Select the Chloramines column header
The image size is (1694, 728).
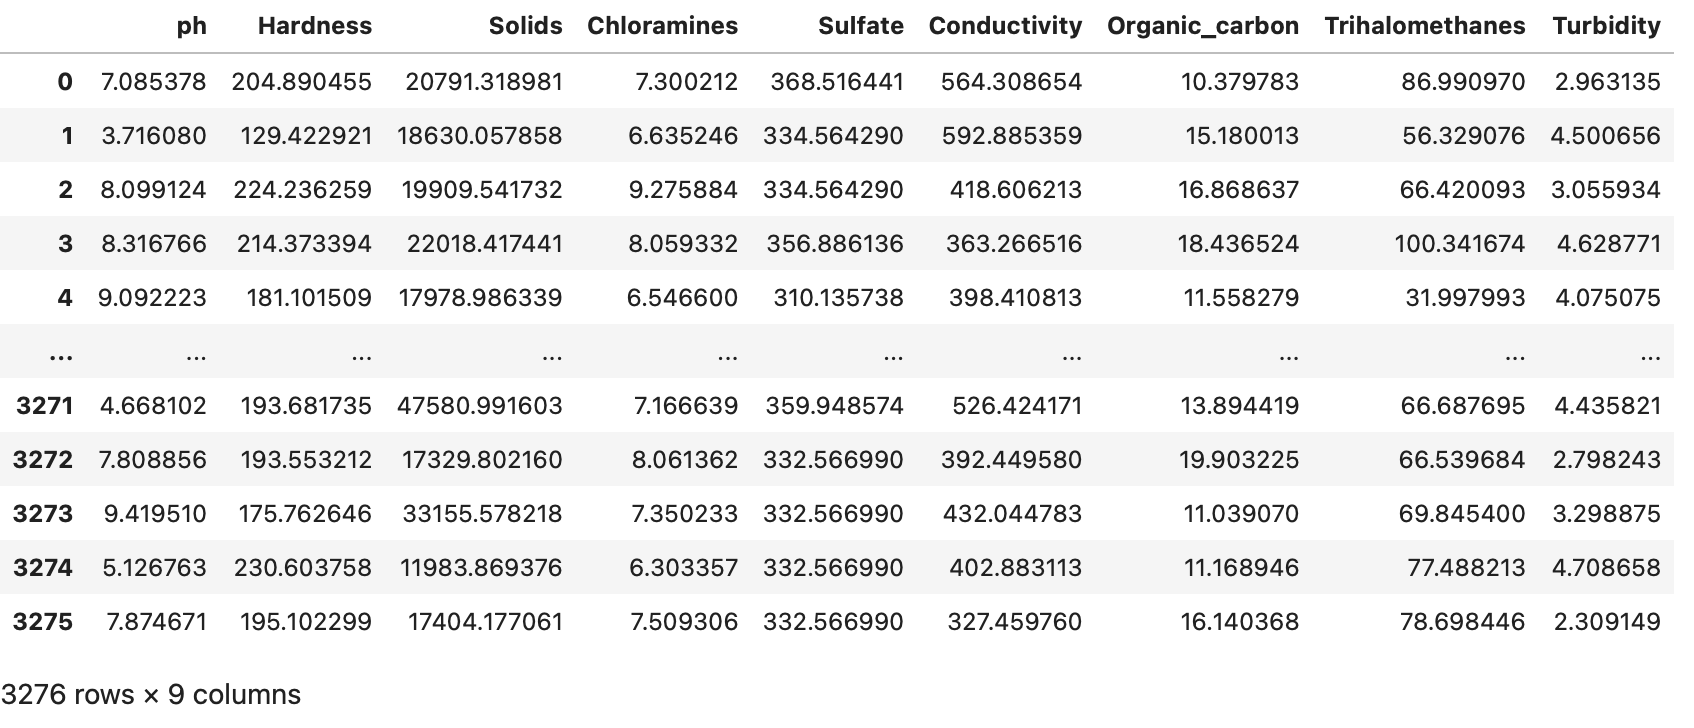(x=662, y=26)
